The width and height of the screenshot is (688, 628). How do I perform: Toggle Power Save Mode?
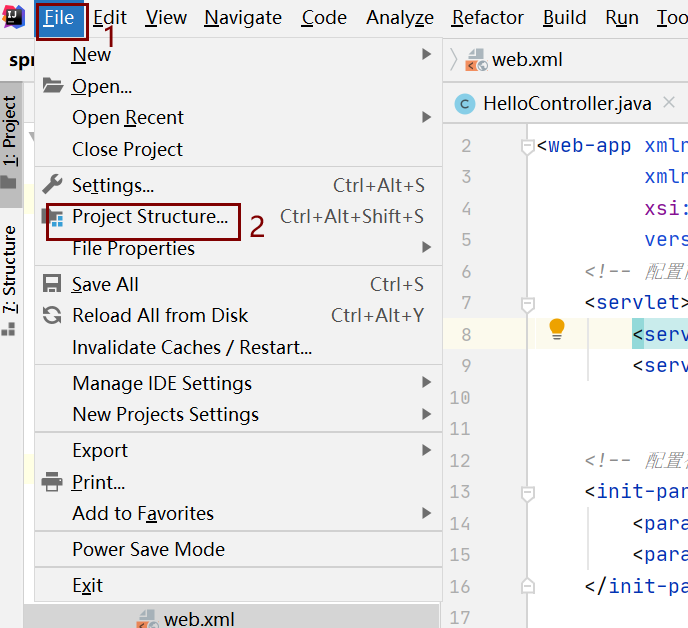[148, 549]
